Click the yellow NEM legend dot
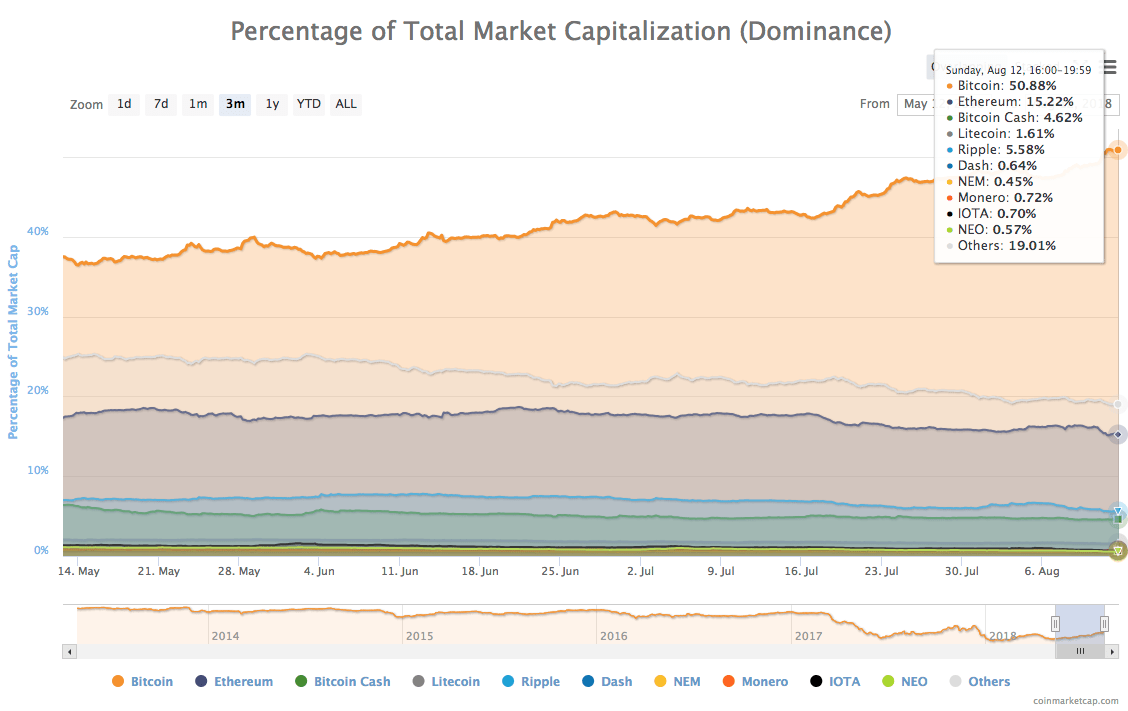Viewport: 1128px width, 711px height. [x=662, y=681]
